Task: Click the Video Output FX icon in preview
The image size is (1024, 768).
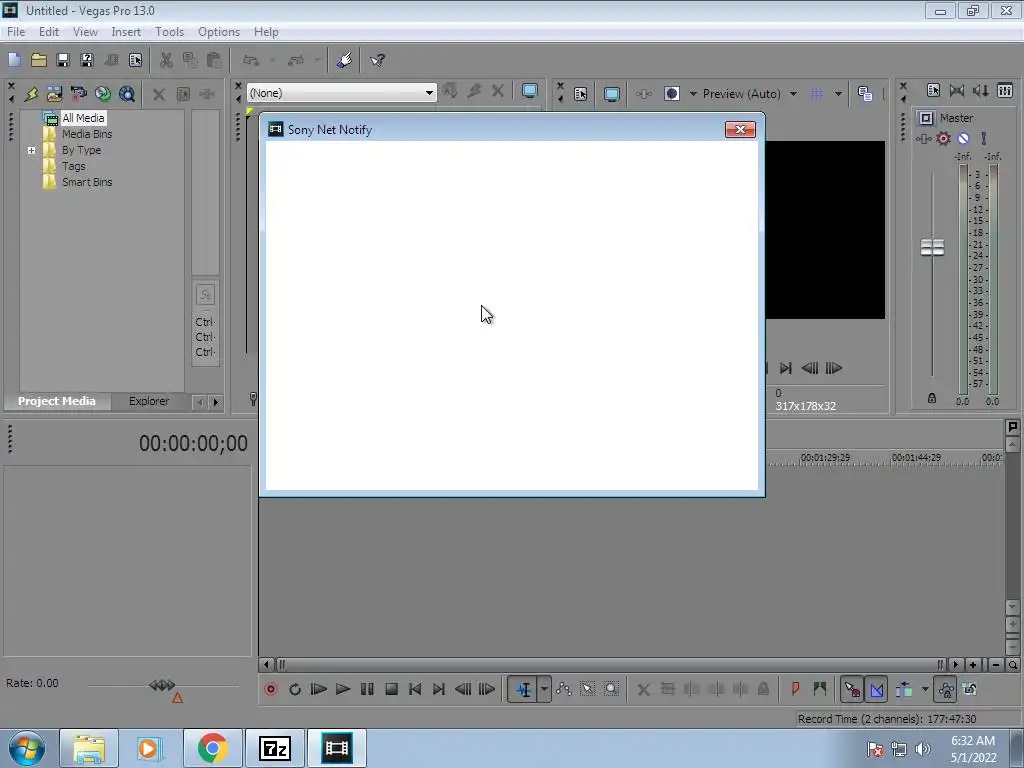Action: [644, 94]
